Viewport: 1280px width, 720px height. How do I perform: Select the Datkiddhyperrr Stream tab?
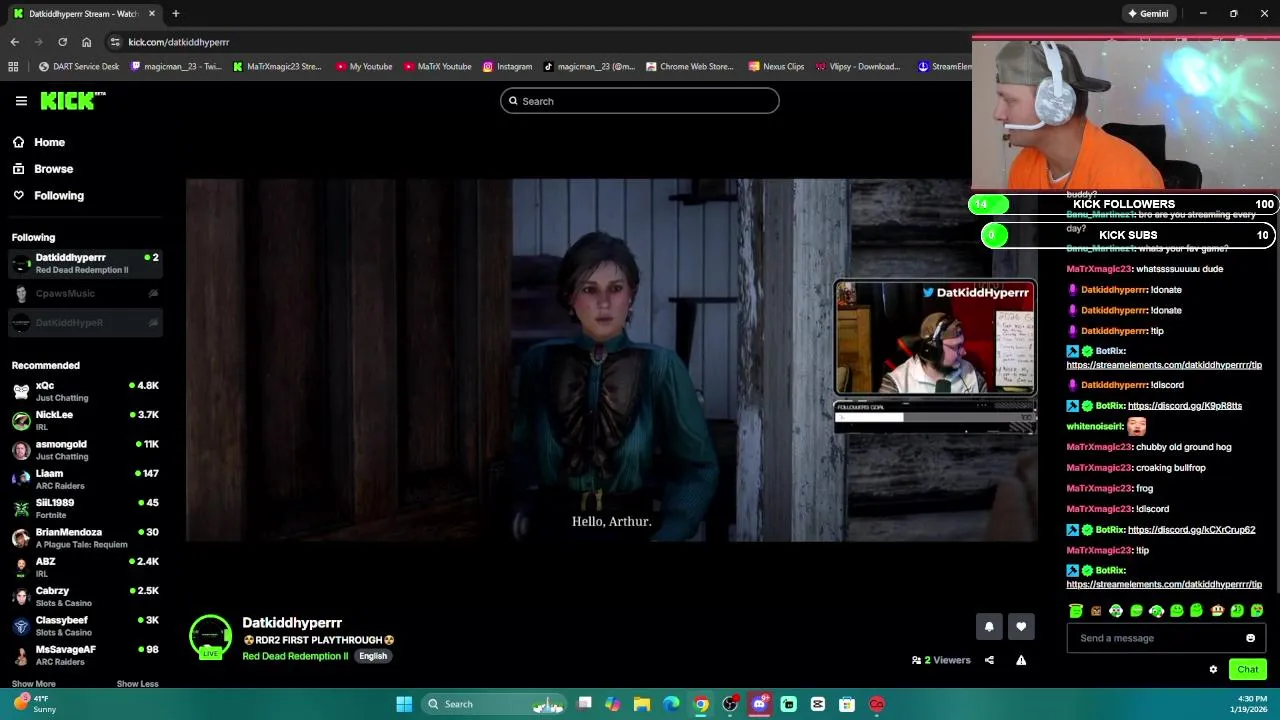point(84,14)
